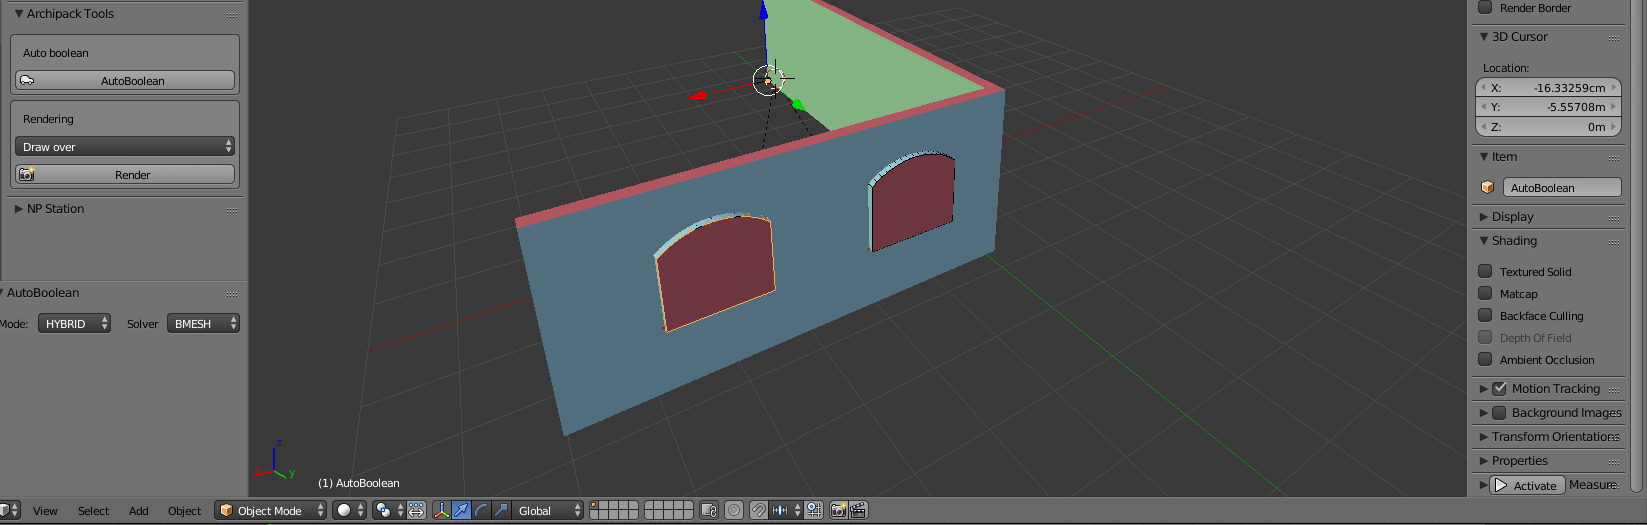Open the Object Mode dropdown
The height and width of the screenshot is (525, 1647).
coord(271,510)
